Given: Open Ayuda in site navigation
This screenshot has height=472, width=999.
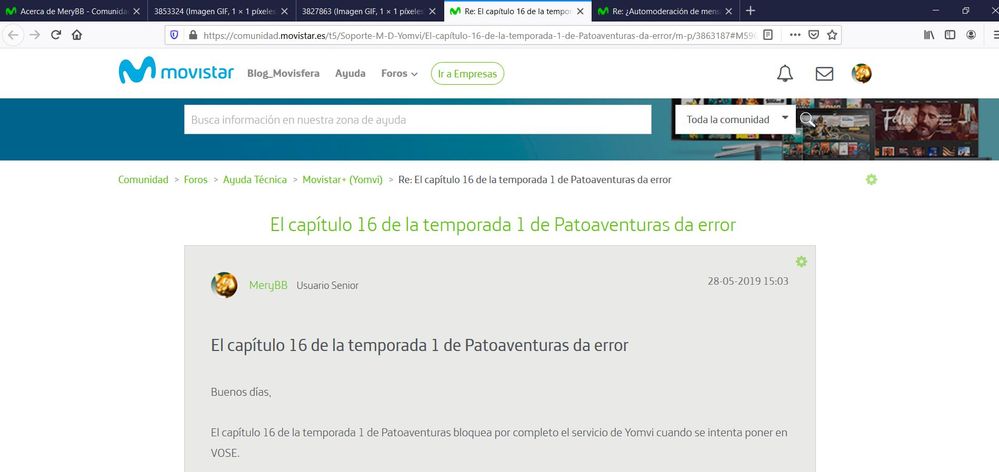Looking at the screenshot, I should pyautogui.click(x=350, y=73).
